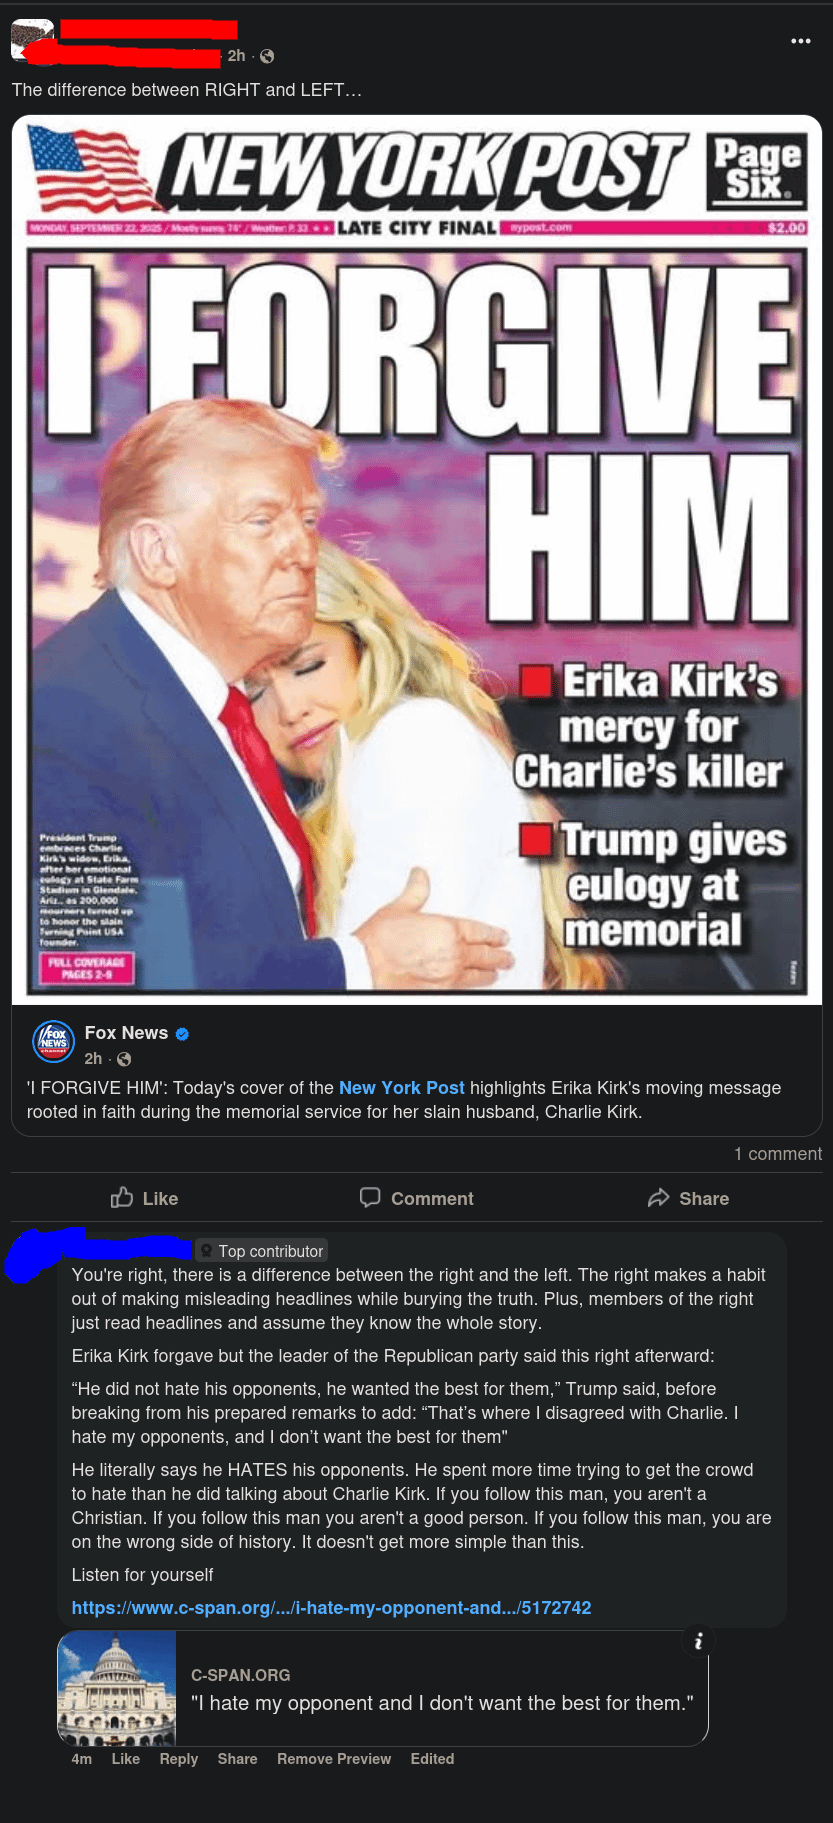Reply to the comment

tap(179, 1759)
